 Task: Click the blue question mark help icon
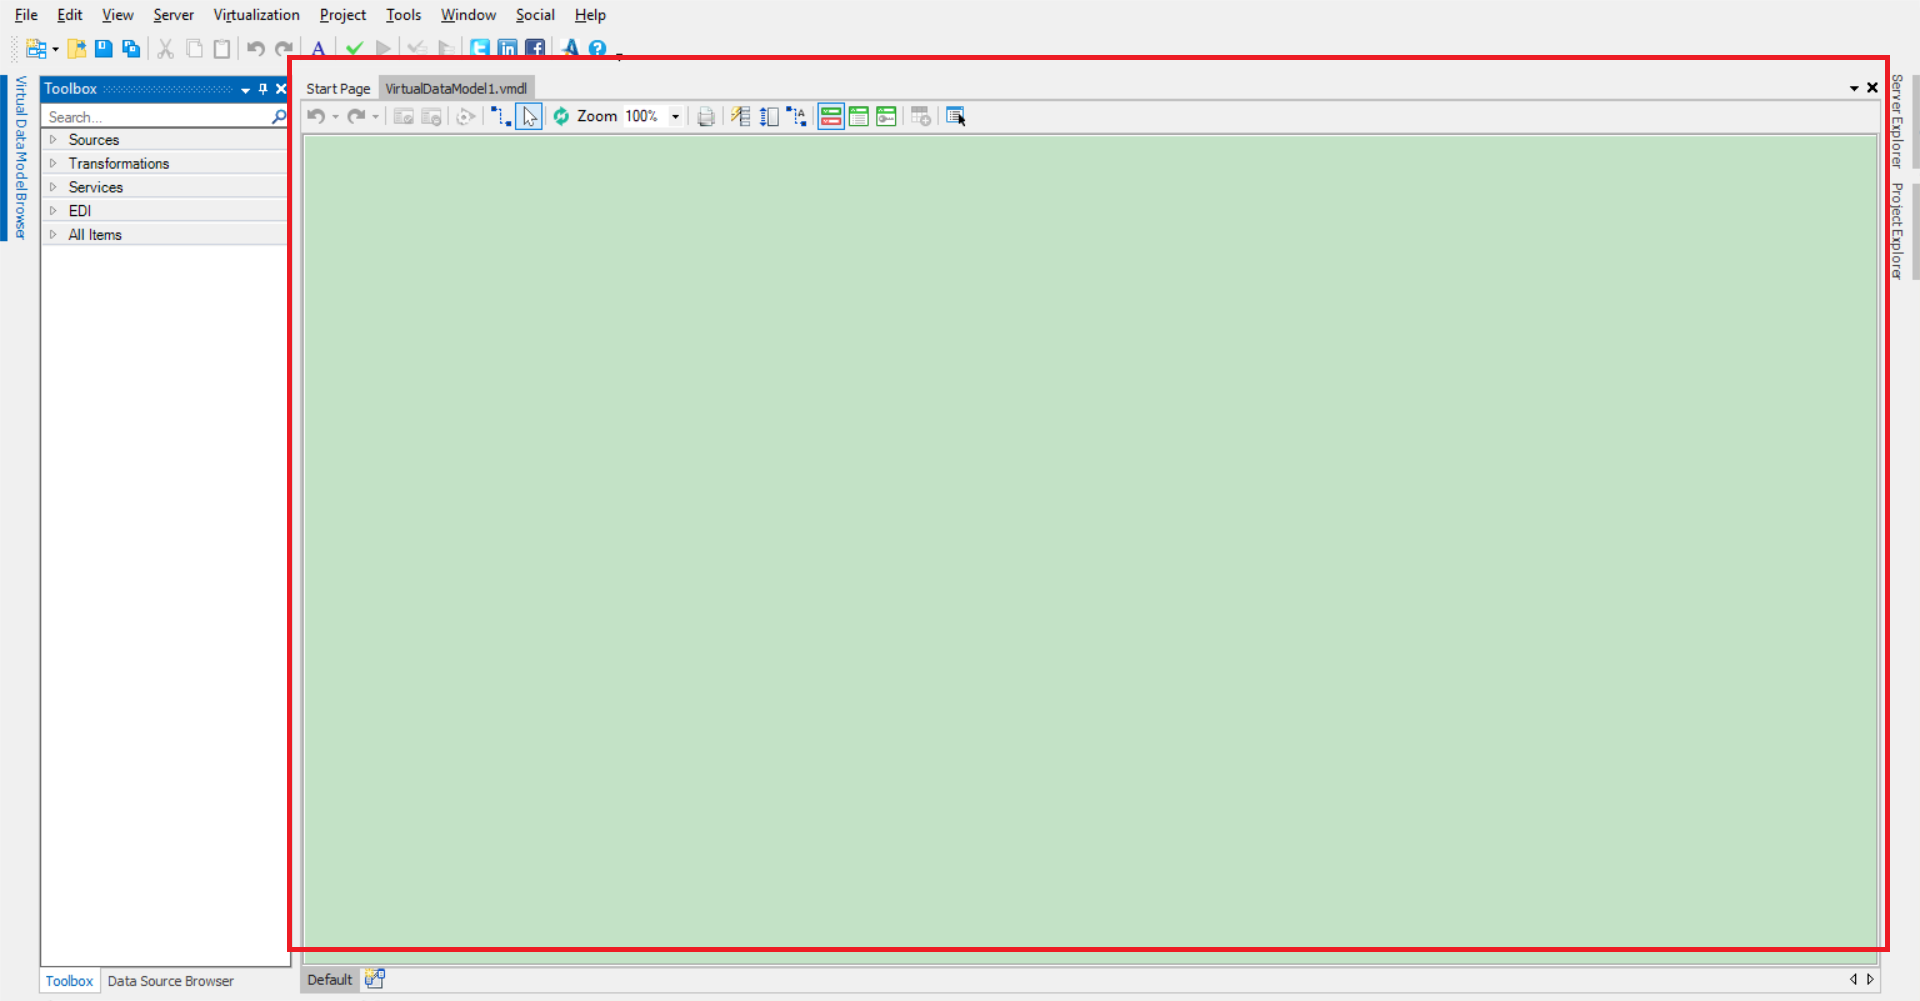597,48
